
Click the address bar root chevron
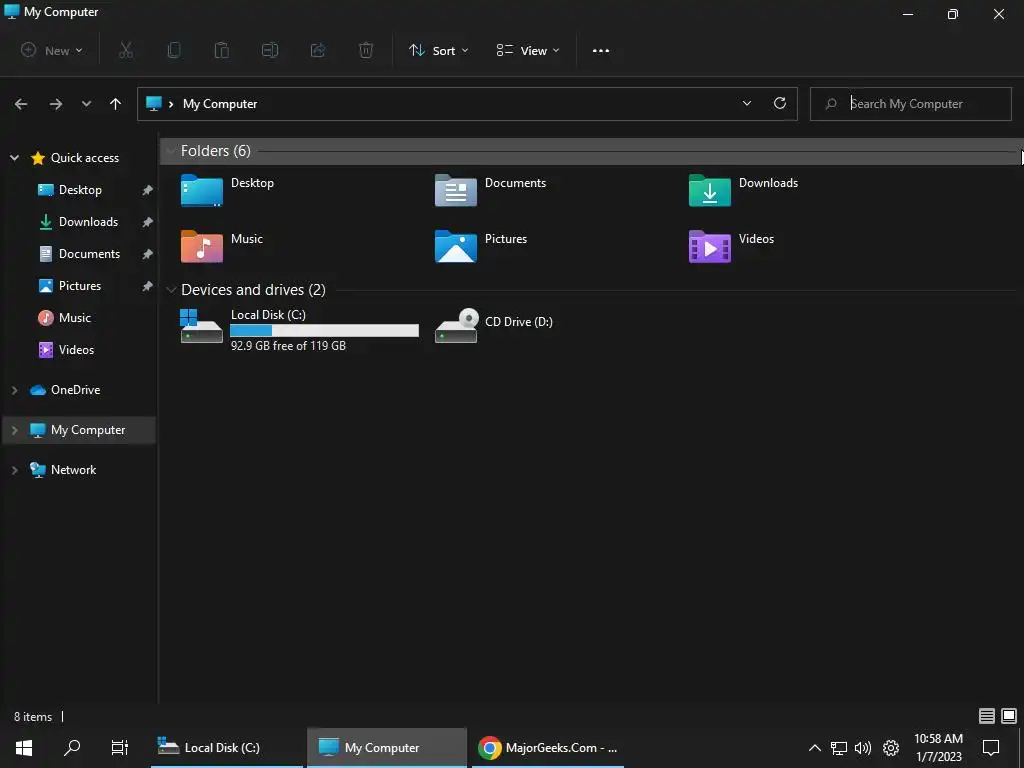(x=170, y=104)
